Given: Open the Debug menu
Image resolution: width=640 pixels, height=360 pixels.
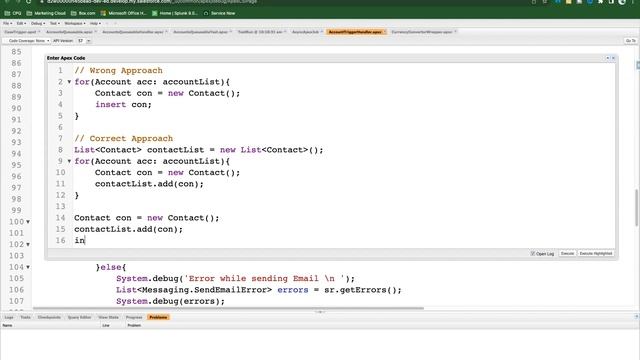Looking at the screenshot, I should tap(37, 23).
